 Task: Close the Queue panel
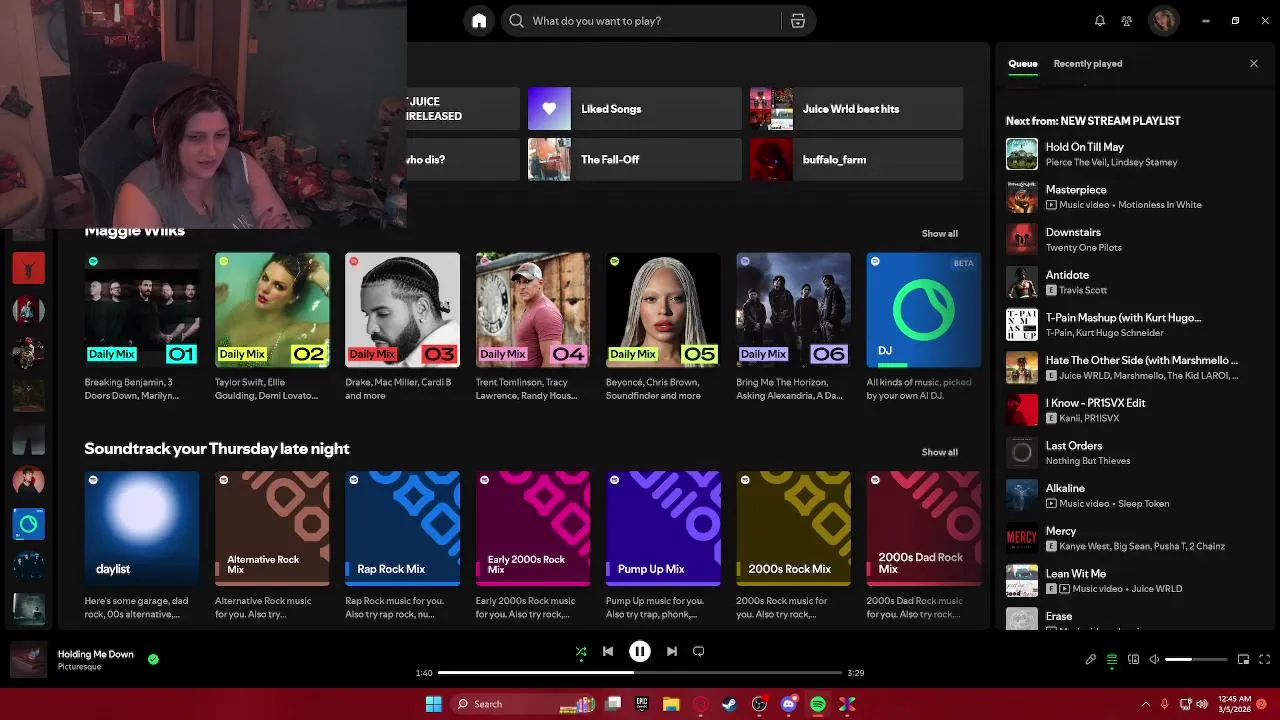1254,64
